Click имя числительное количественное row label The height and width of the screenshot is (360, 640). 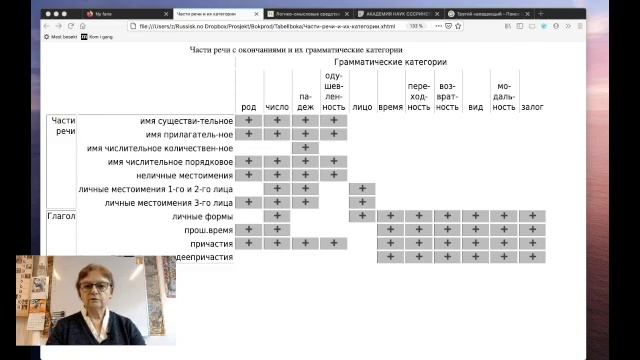[160, 148]
